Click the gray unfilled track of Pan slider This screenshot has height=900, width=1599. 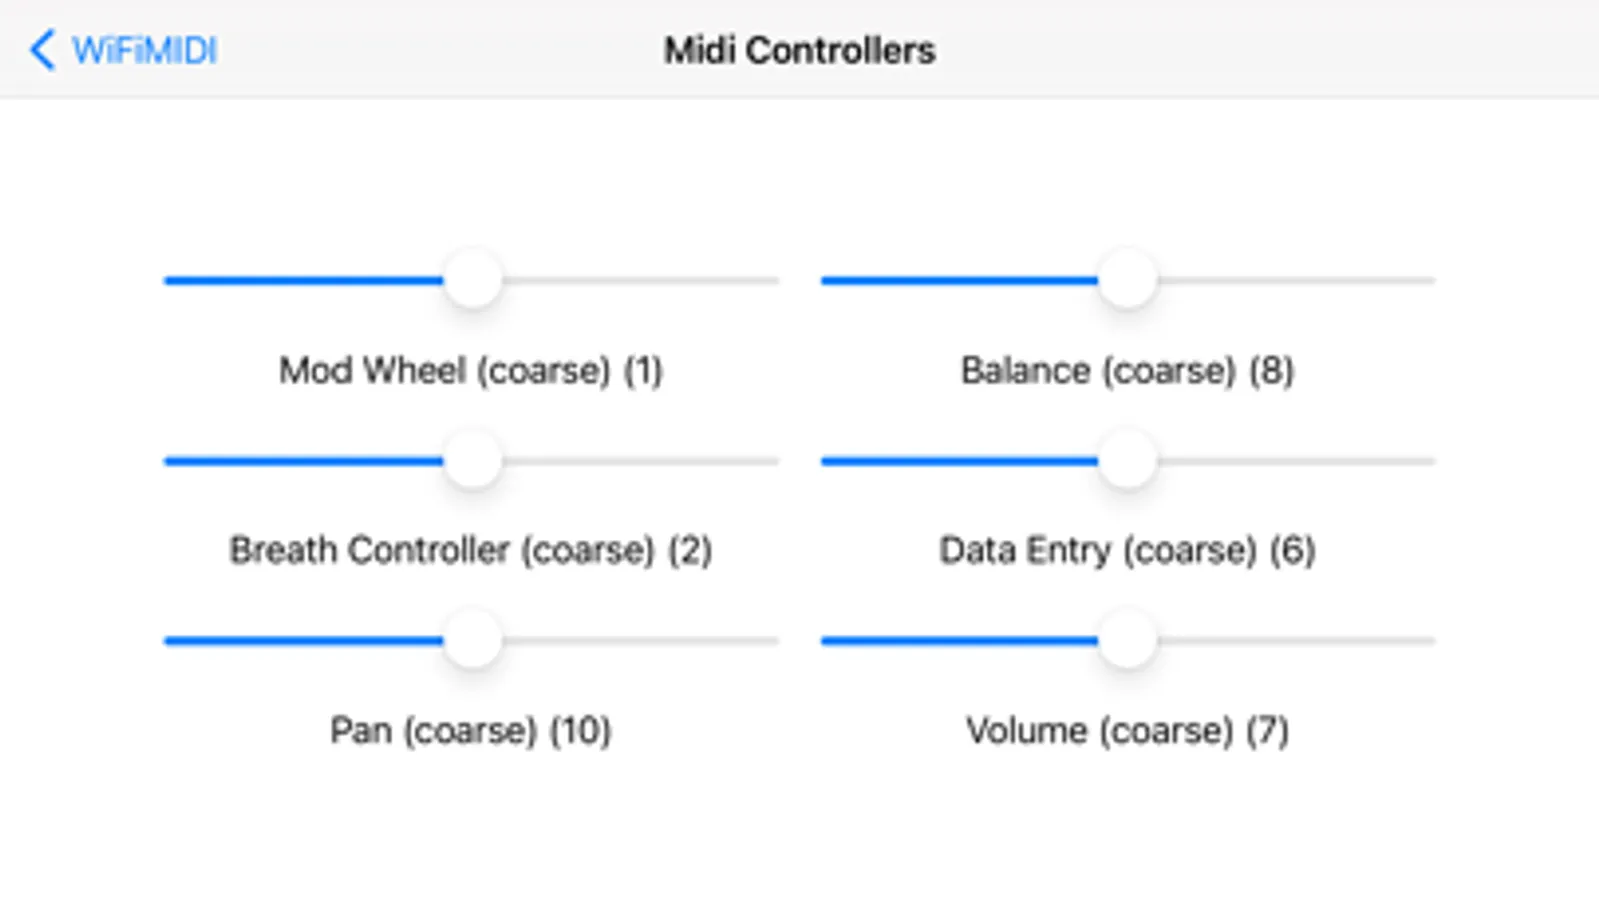click(x=640, y=641)
